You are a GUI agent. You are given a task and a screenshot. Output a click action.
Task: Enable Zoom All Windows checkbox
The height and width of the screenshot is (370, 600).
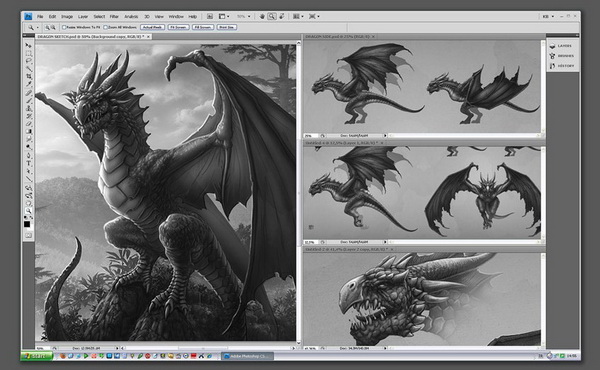click(x=106, y=28)
